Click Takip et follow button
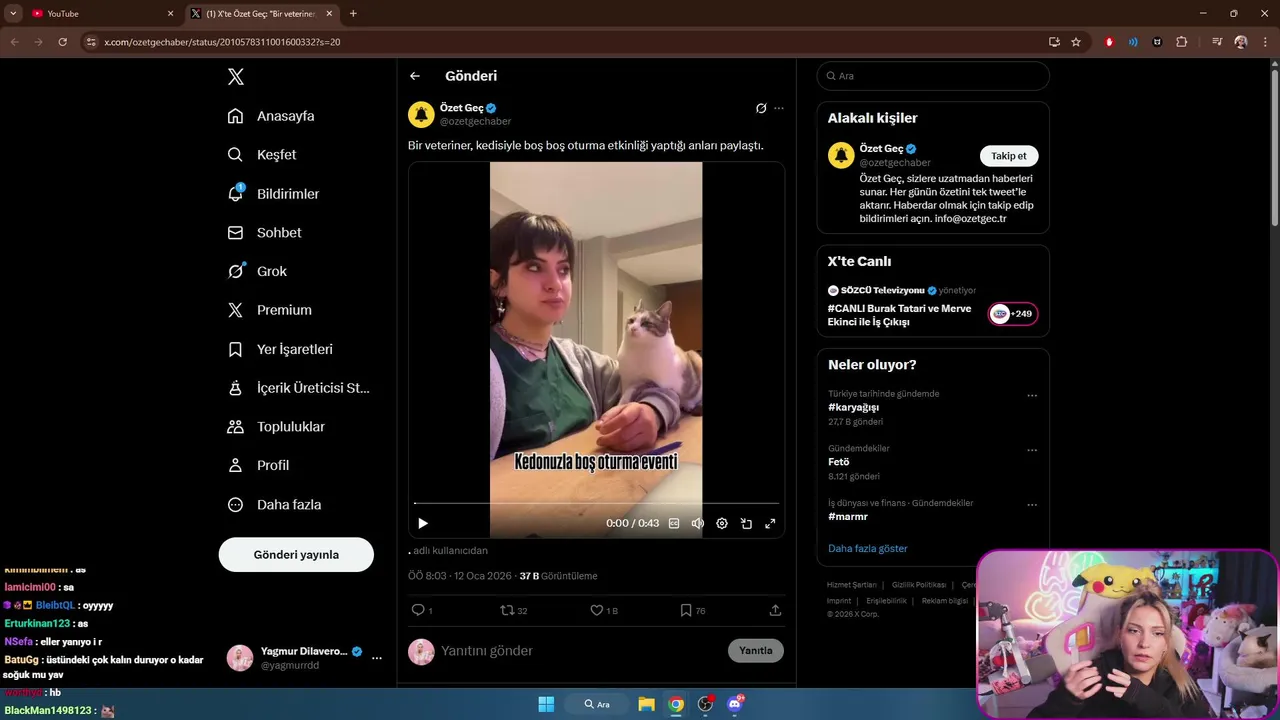This screenshot has height=720, width=1280. point(1009,156)
